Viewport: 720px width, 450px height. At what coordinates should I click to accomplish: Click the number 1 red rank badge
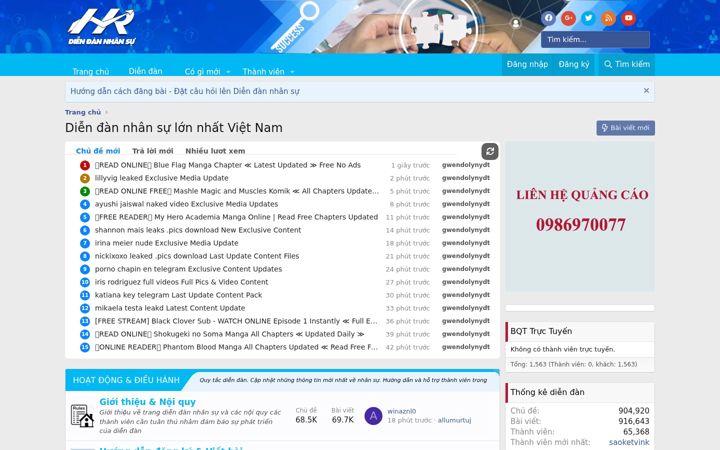point(85,165)
